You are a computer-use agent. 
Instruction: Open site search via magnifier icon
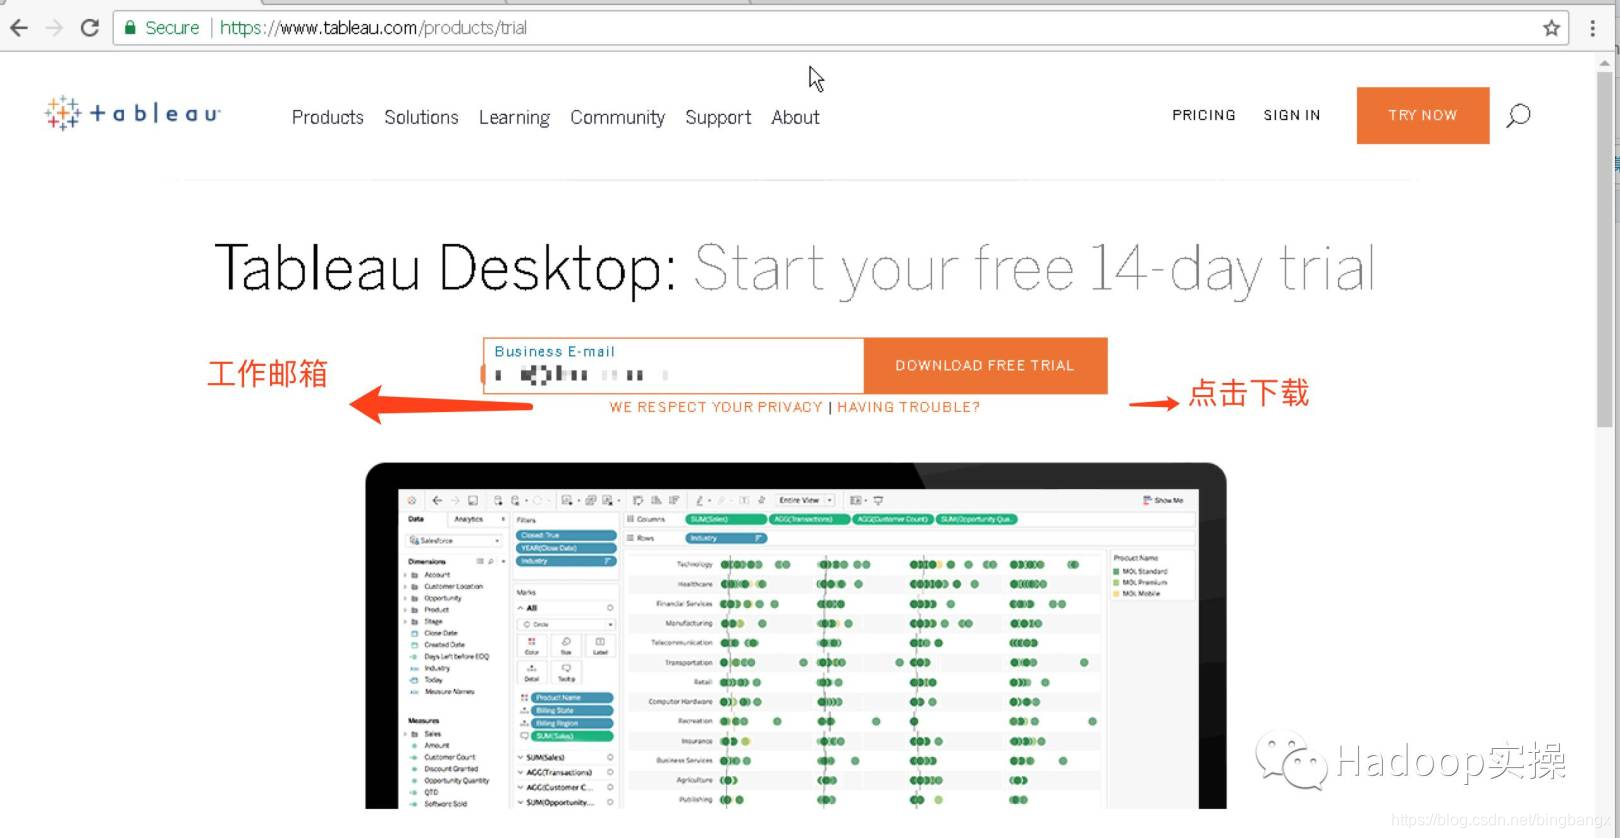click(1518, 115)
